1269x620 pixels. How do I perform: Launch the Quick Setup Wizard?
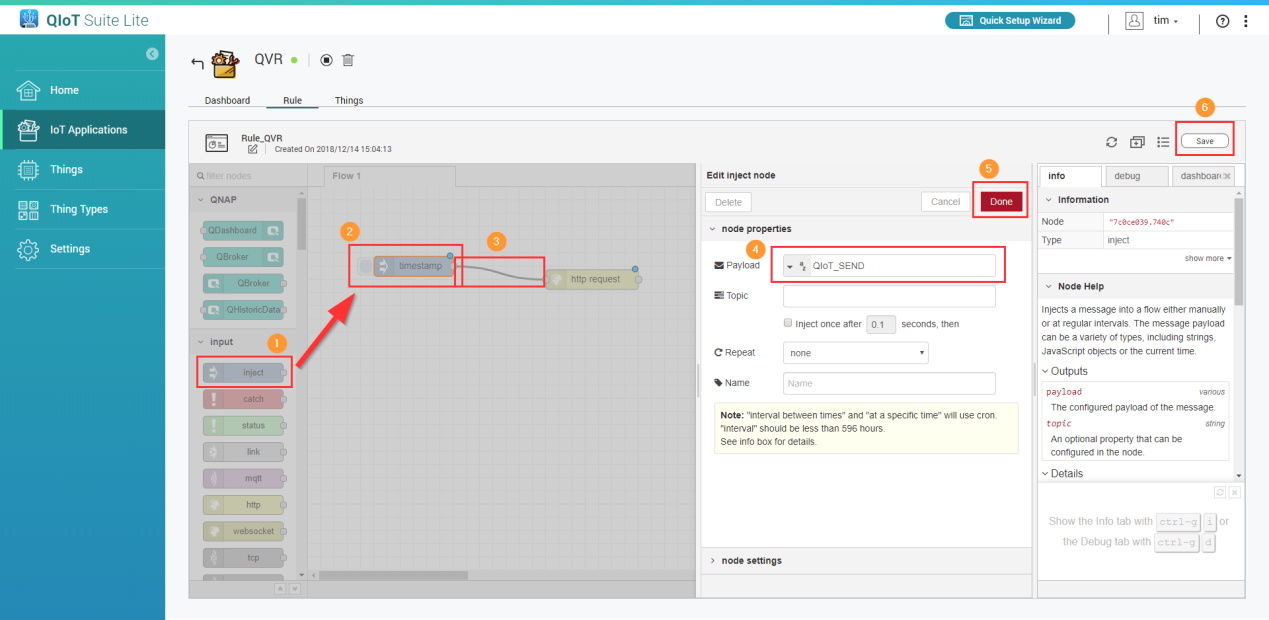click(1010, 21)
